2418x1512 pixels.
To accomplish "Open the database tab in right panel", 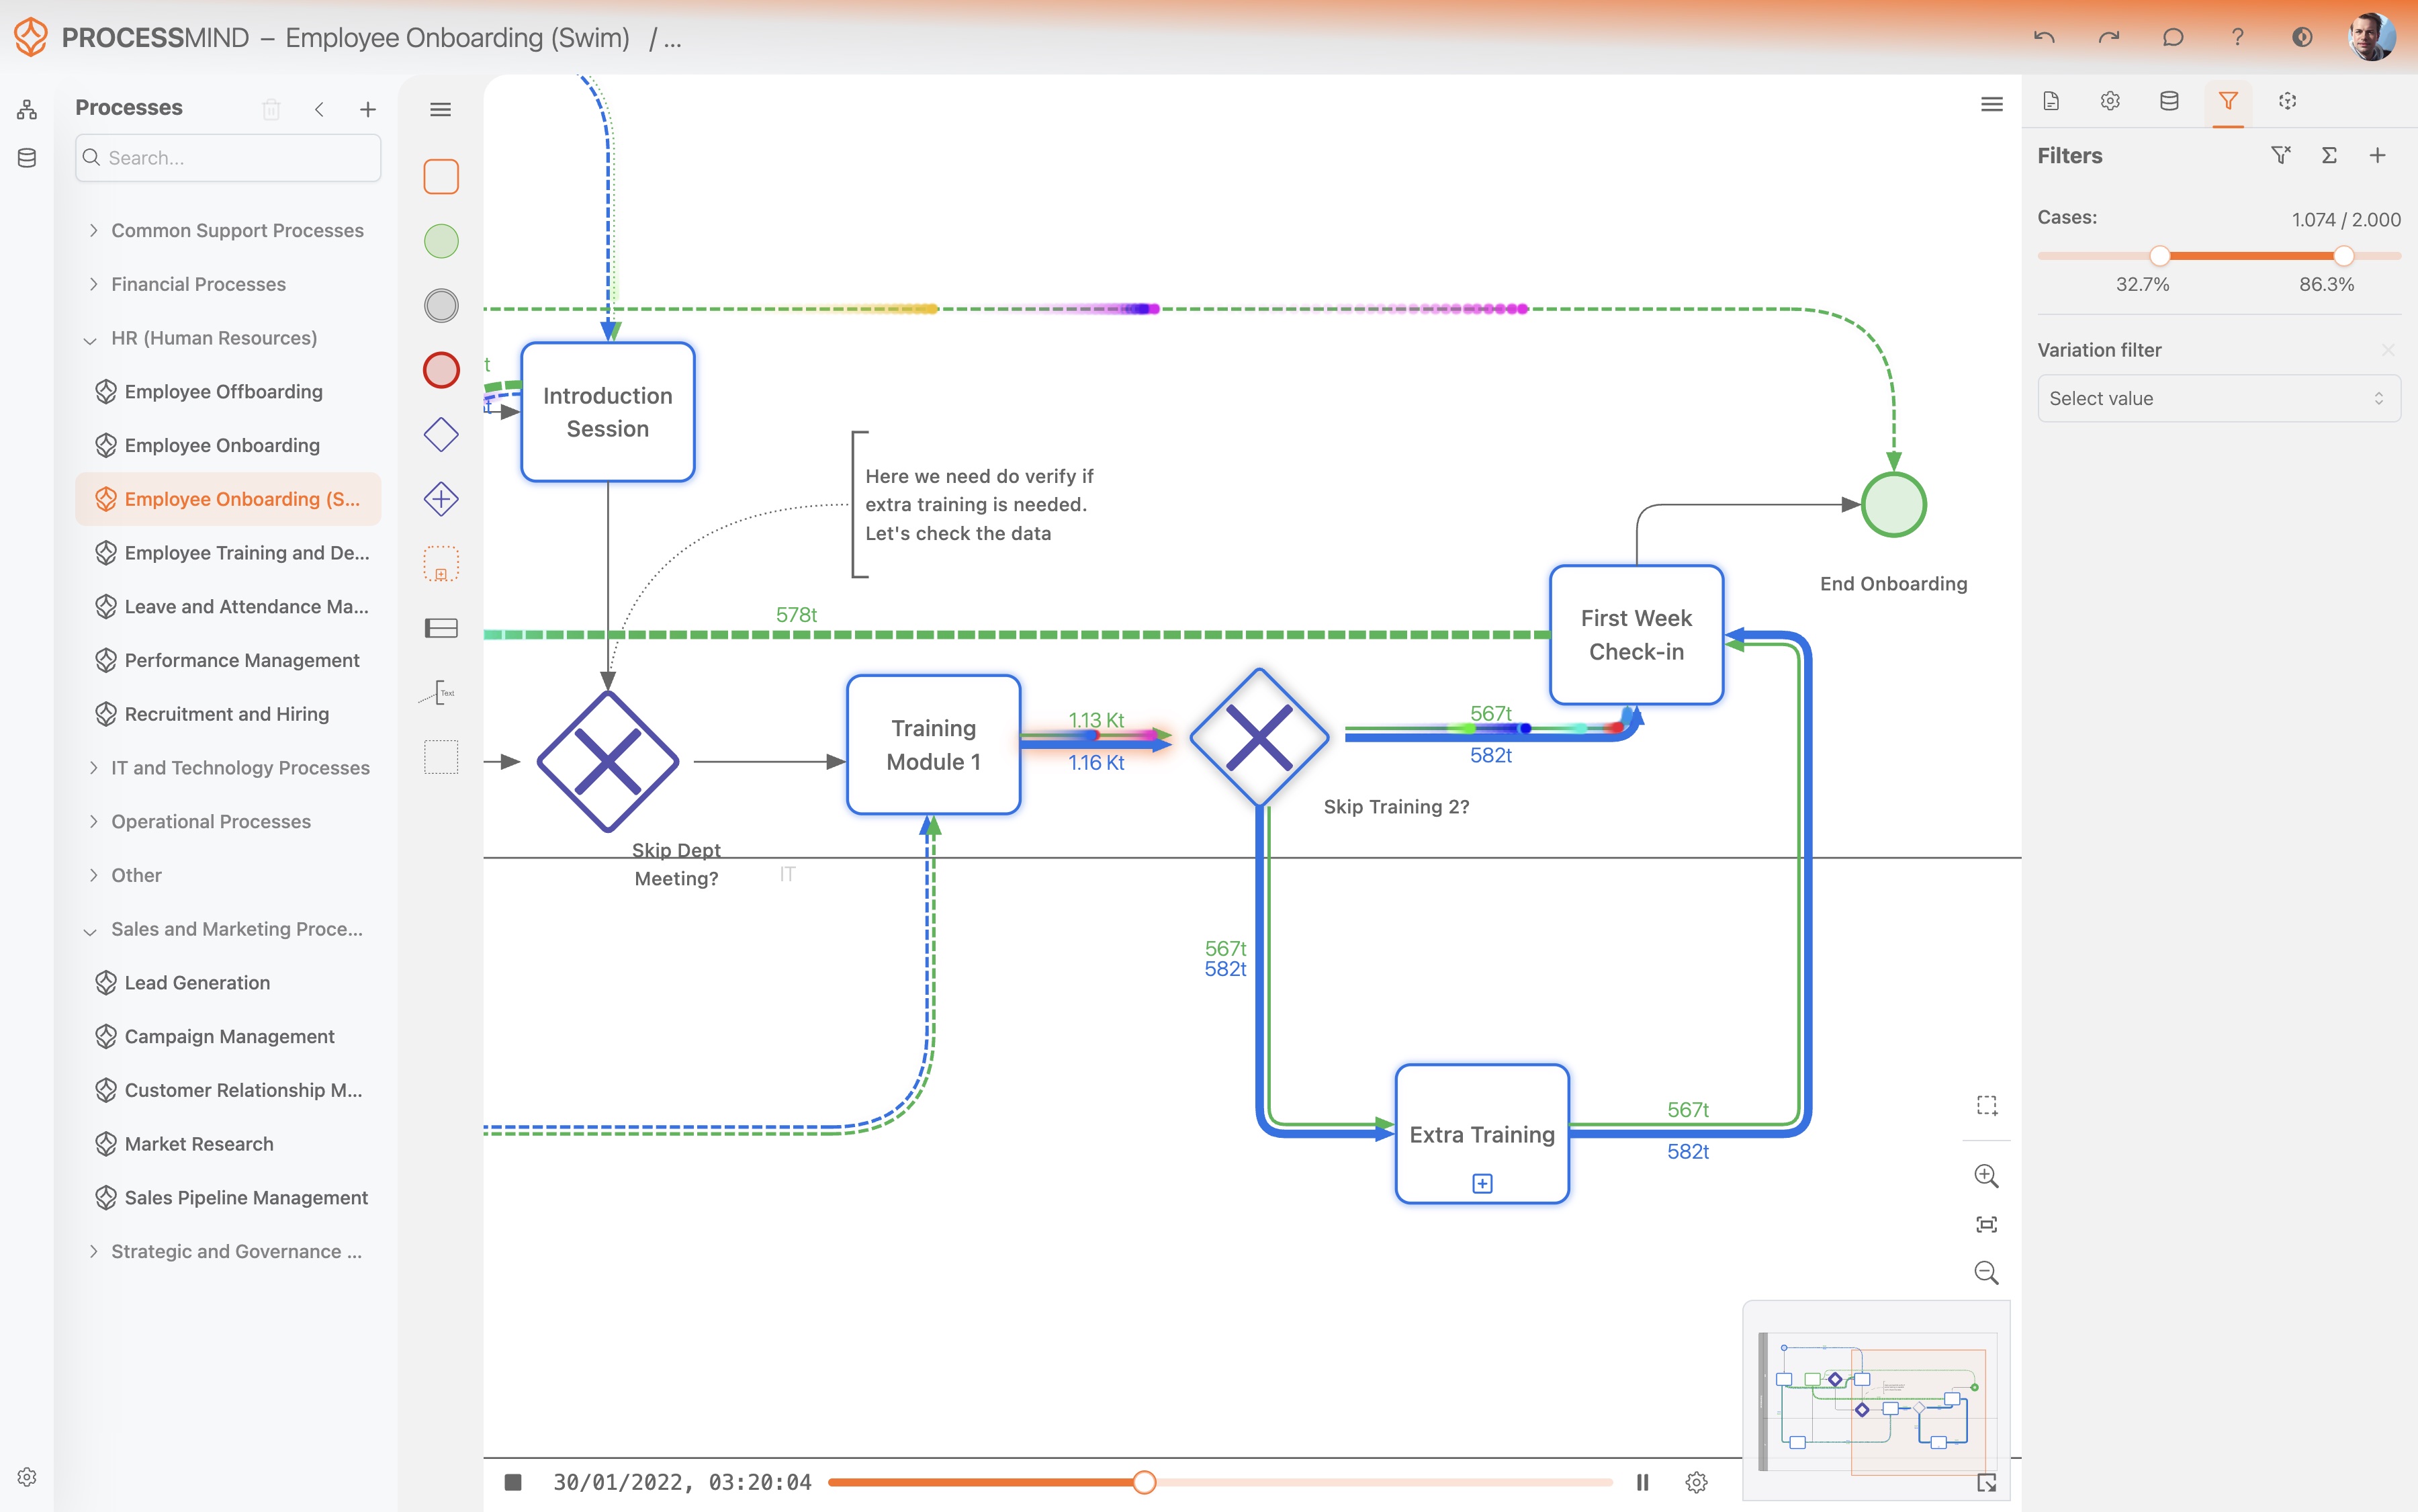I will 2169,101.
